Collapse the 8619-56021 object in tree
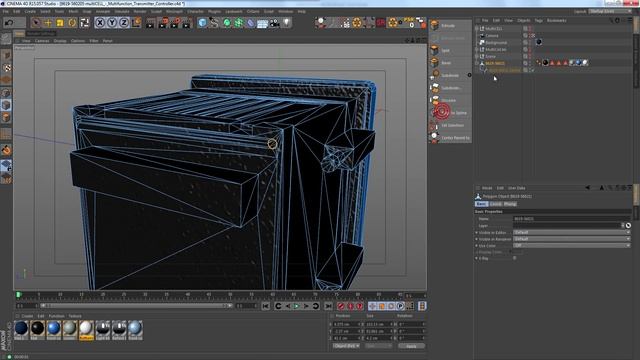640x360 pixels. click(477, 63)
